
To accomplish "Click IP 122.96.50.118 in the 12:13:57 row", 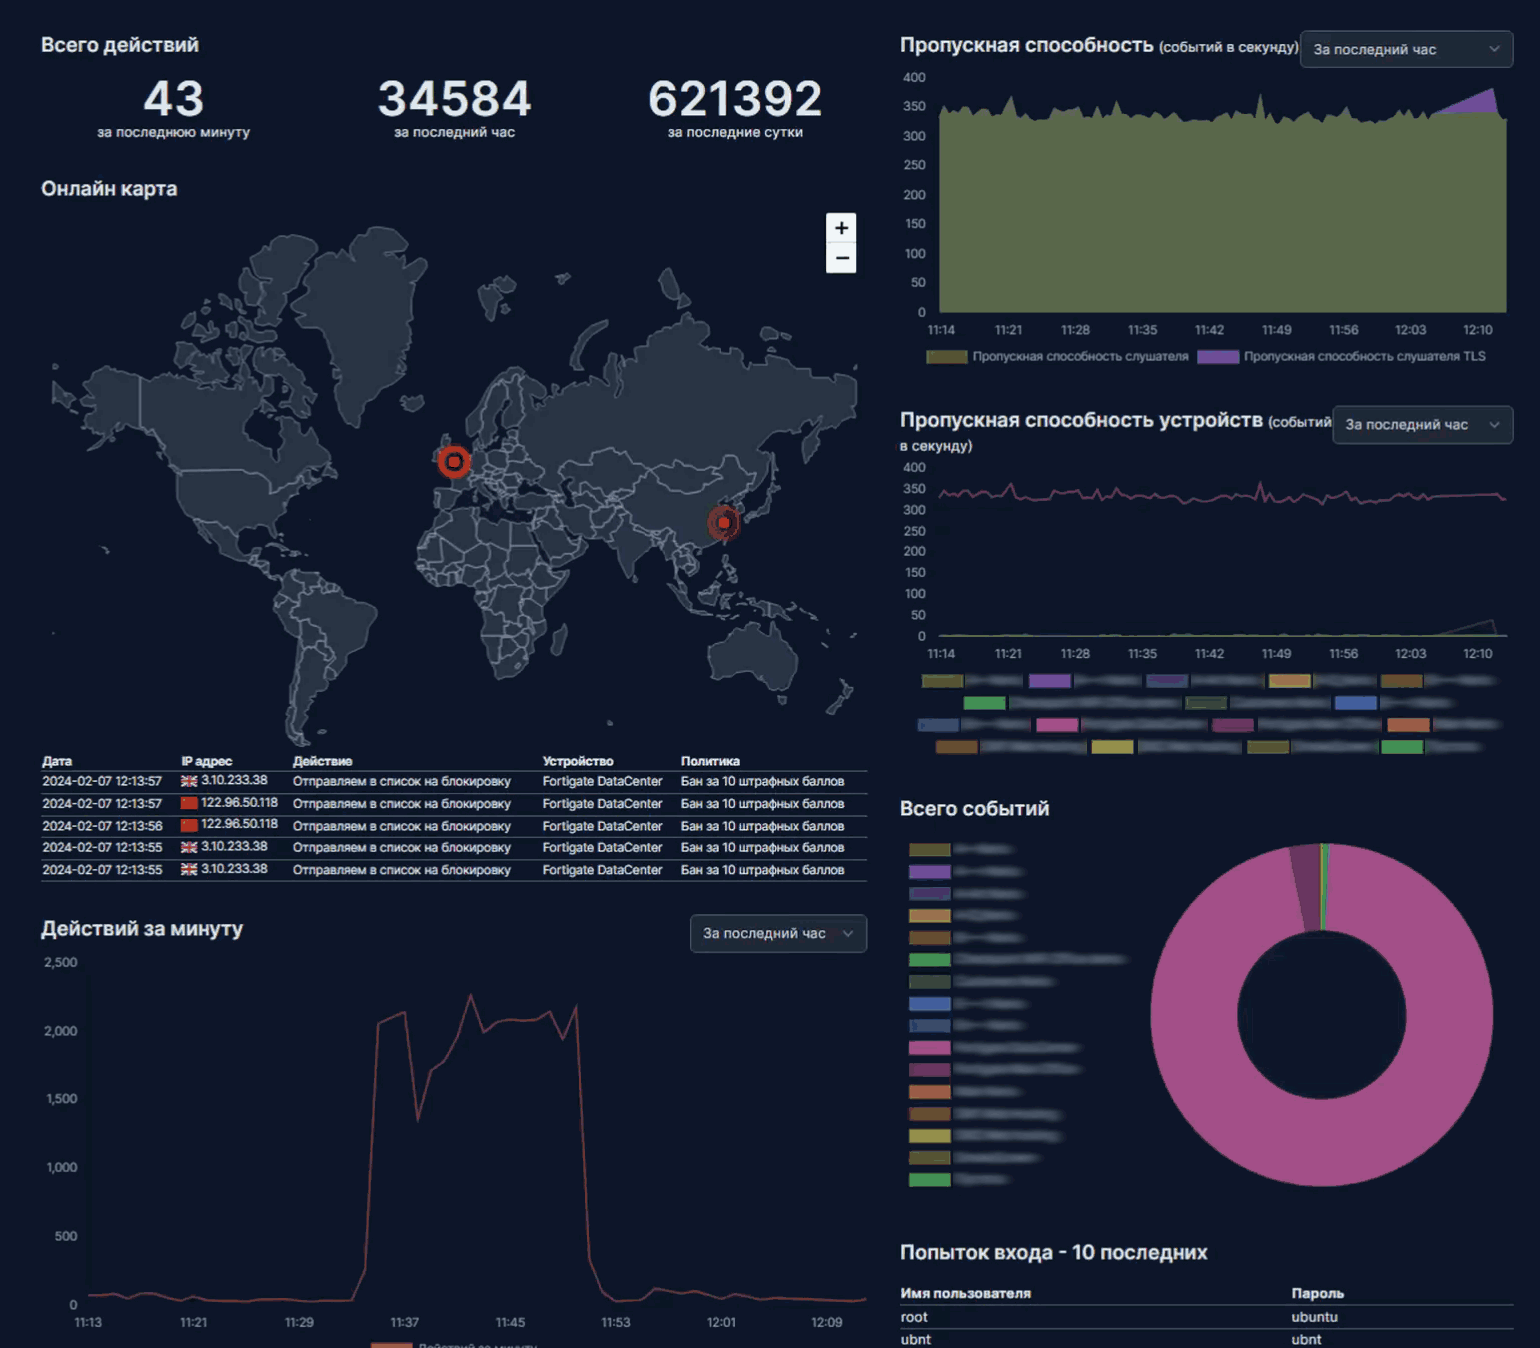I will [x=239, y=803].
